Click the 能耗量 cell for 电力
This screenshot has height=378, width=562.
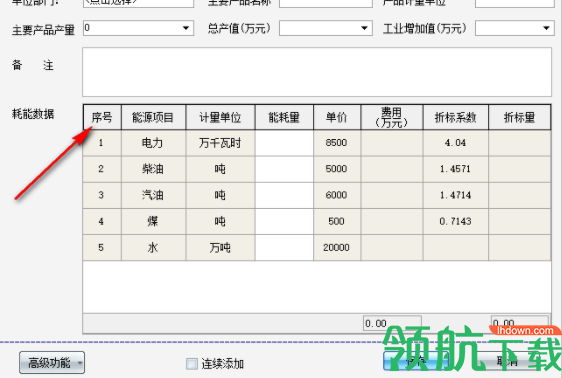284,143
